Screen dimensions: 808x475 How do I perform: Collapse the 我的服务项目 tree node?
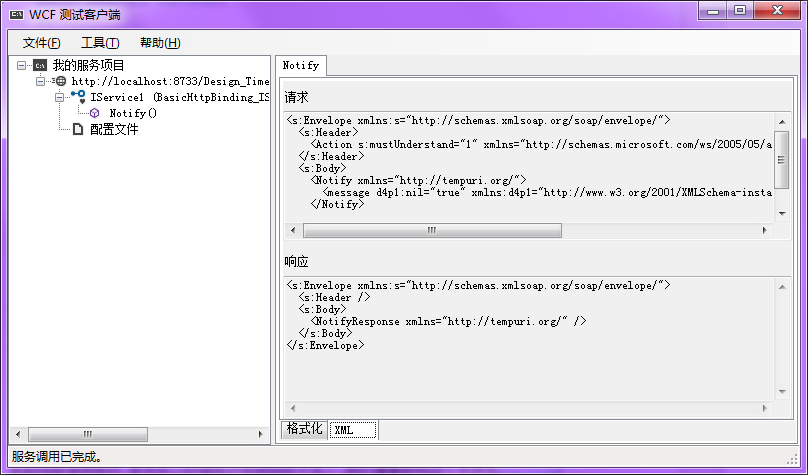(x=21, y=65)
